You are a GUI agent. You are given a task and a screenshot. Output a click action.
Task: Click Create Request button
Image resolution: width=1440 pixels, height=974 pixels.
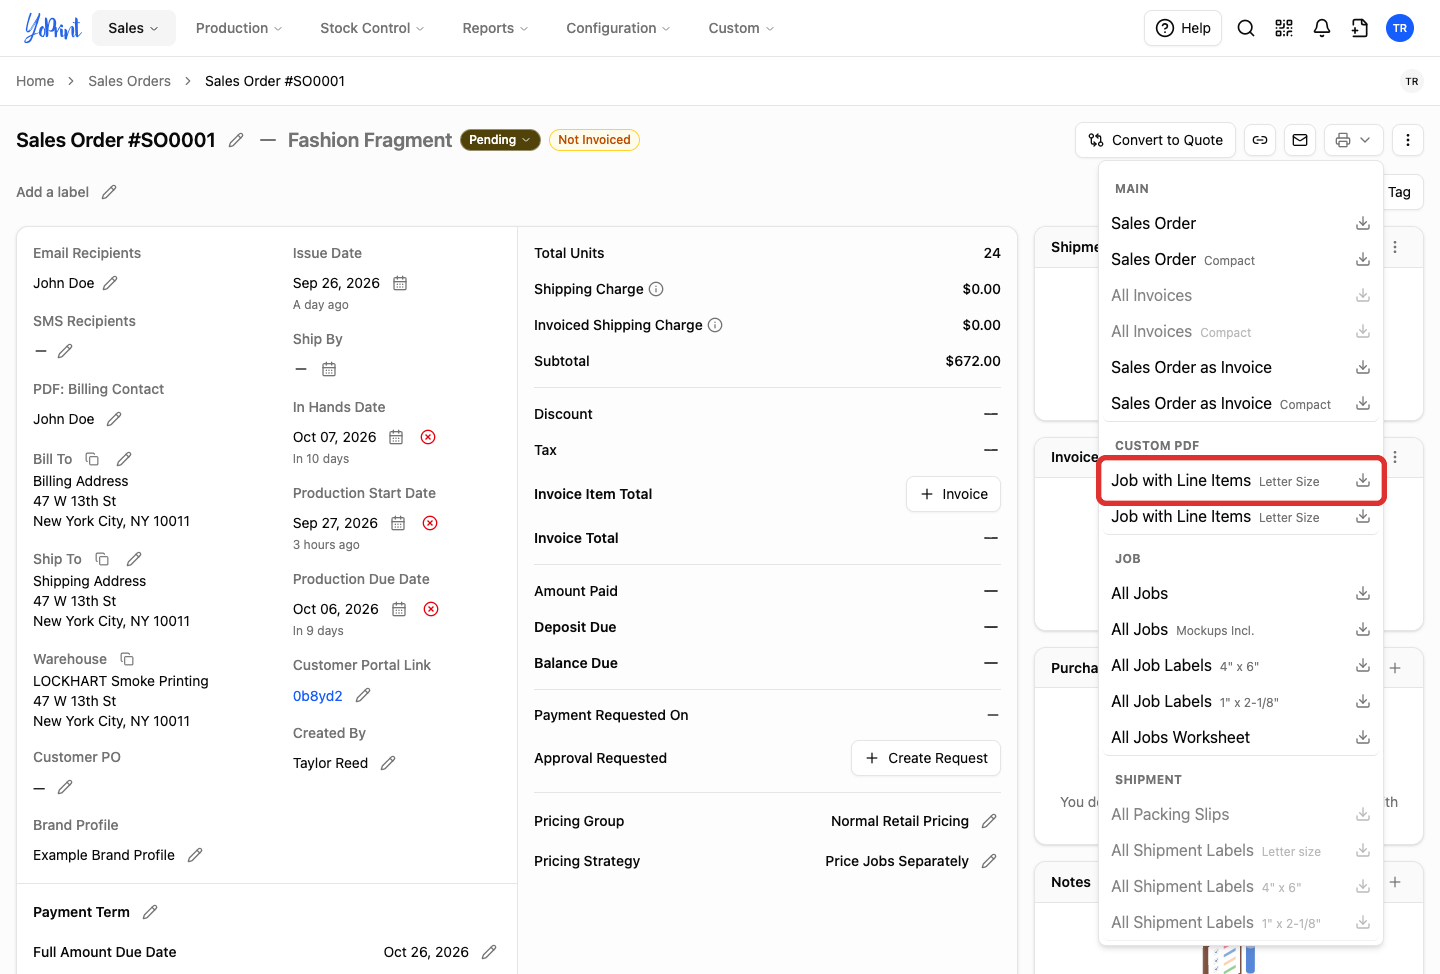(x=926, y=758)
